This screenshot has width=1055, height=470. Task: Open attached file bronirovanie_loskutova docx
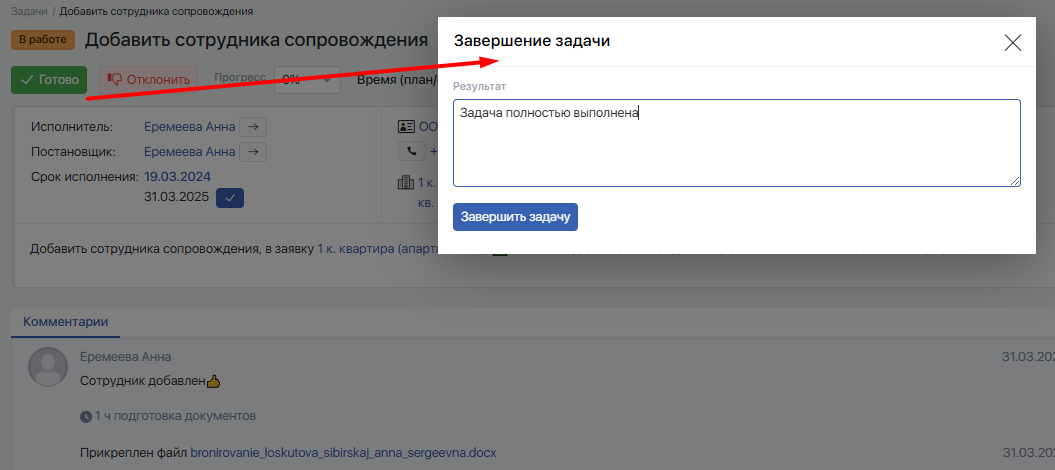click(x=343, y=453)
